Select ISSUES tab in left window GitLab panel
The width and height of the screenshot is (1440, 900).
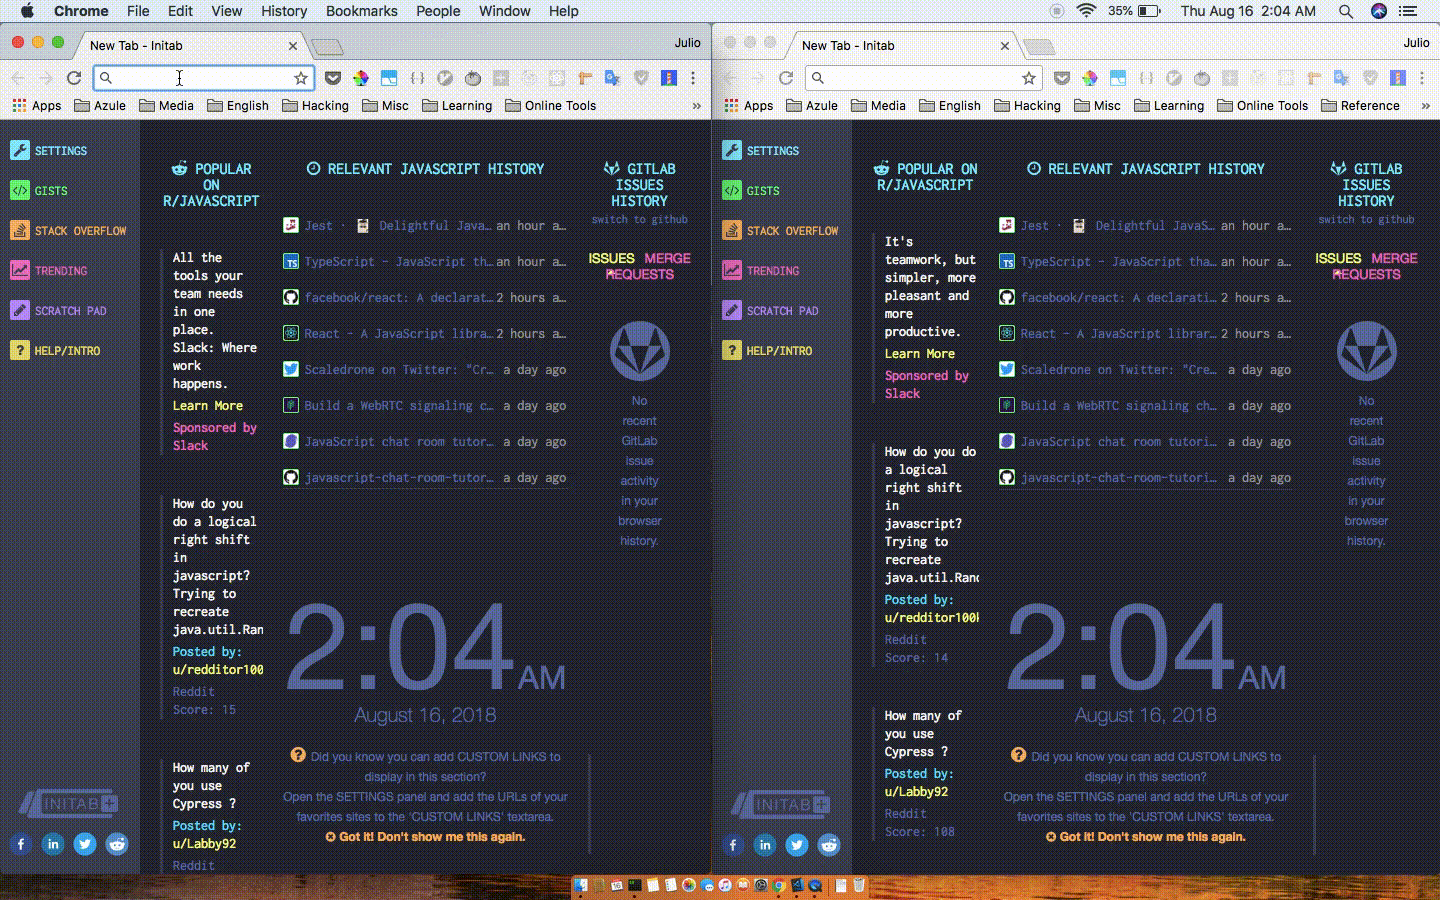pyautogui.click(x=611, y=258)
